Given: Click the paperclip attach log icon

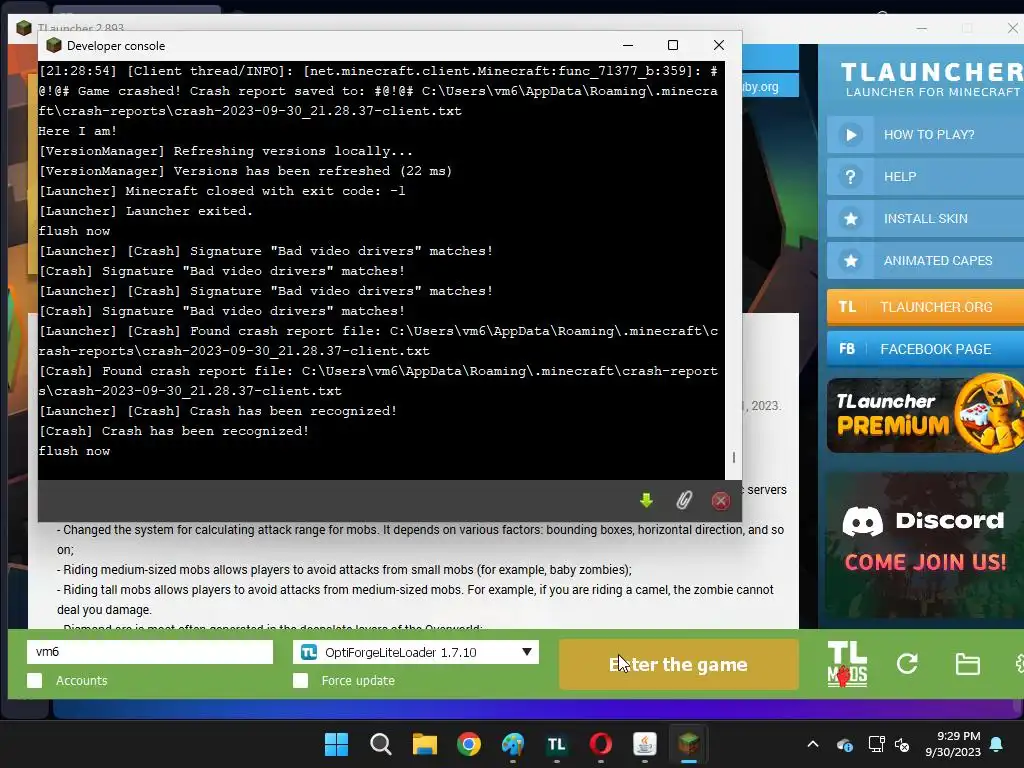Looking at the screenshot, I should pyautogui.click(x=684, y=500).
